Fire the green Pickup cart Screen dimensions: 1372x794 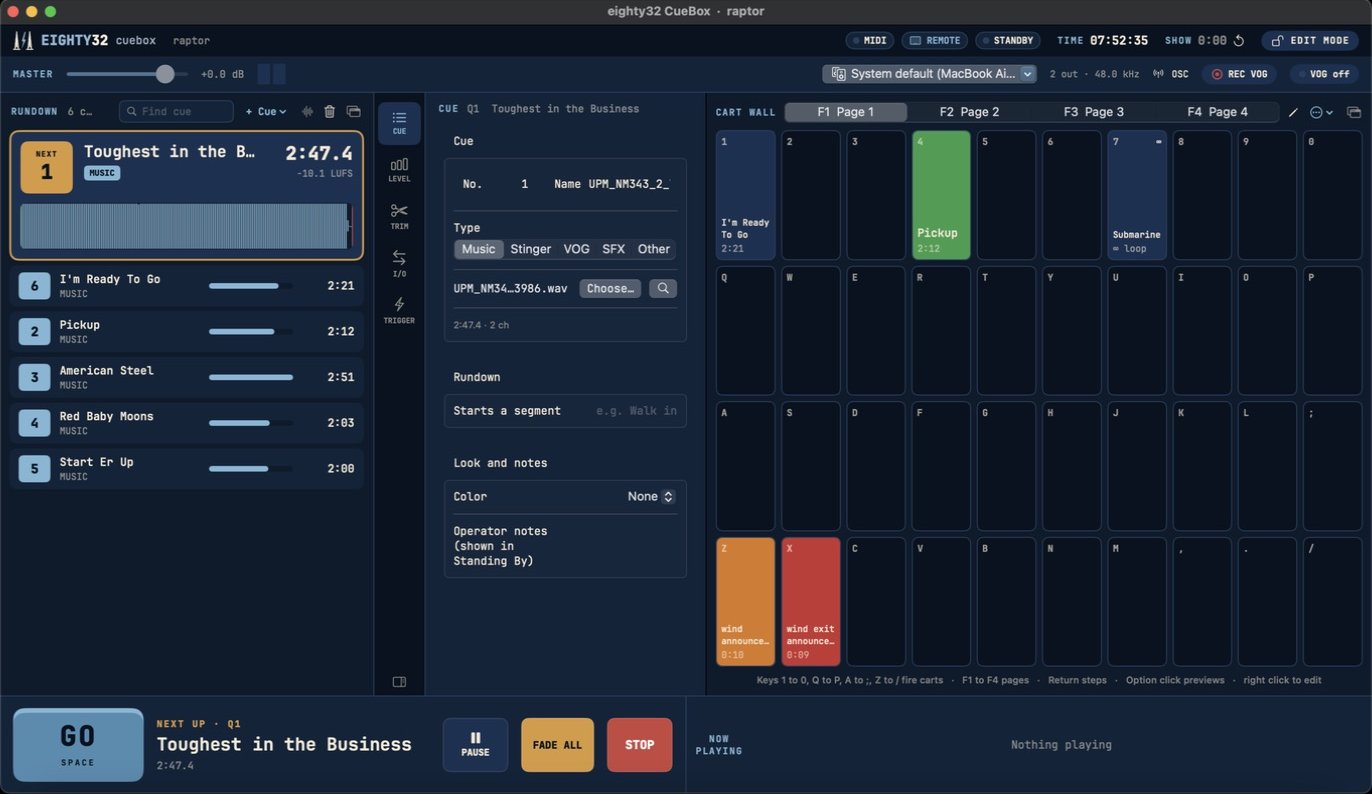[x=941, y=195]
